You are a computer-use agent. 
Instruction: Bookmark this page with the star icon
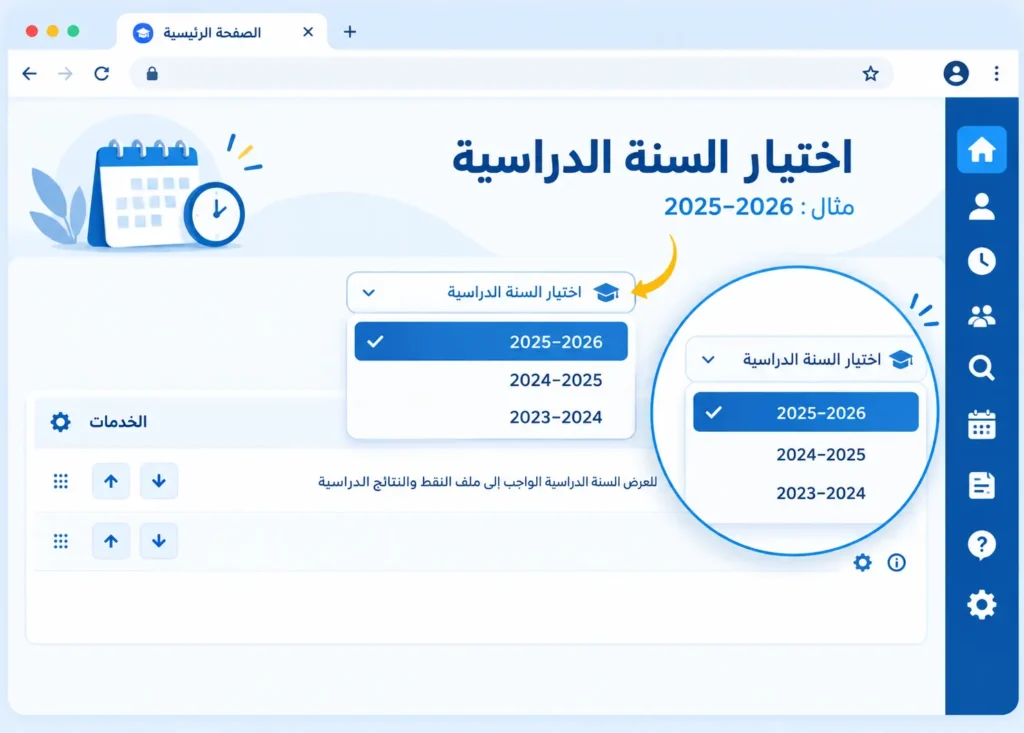tap(871, 74)
